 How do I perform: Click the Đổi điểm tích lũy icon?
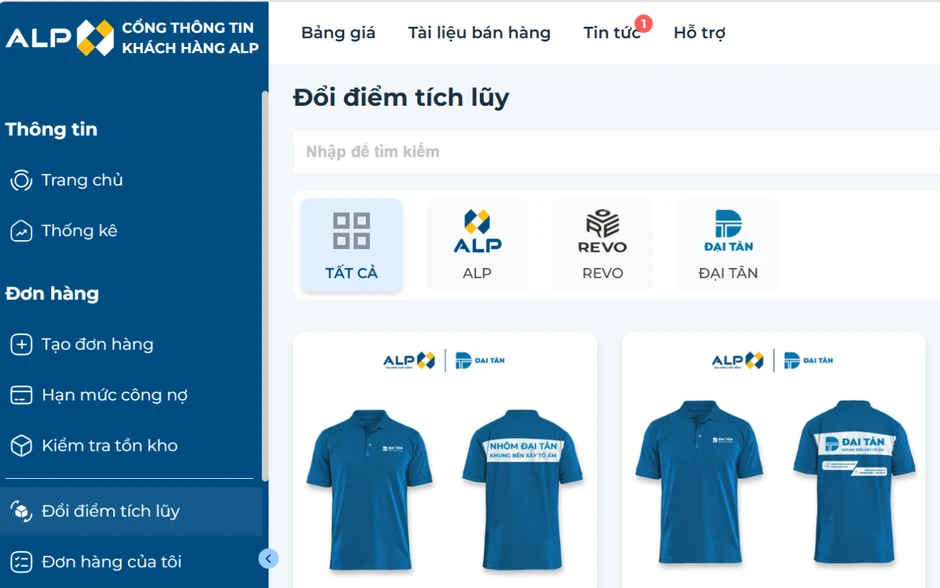tap(21, 511)
